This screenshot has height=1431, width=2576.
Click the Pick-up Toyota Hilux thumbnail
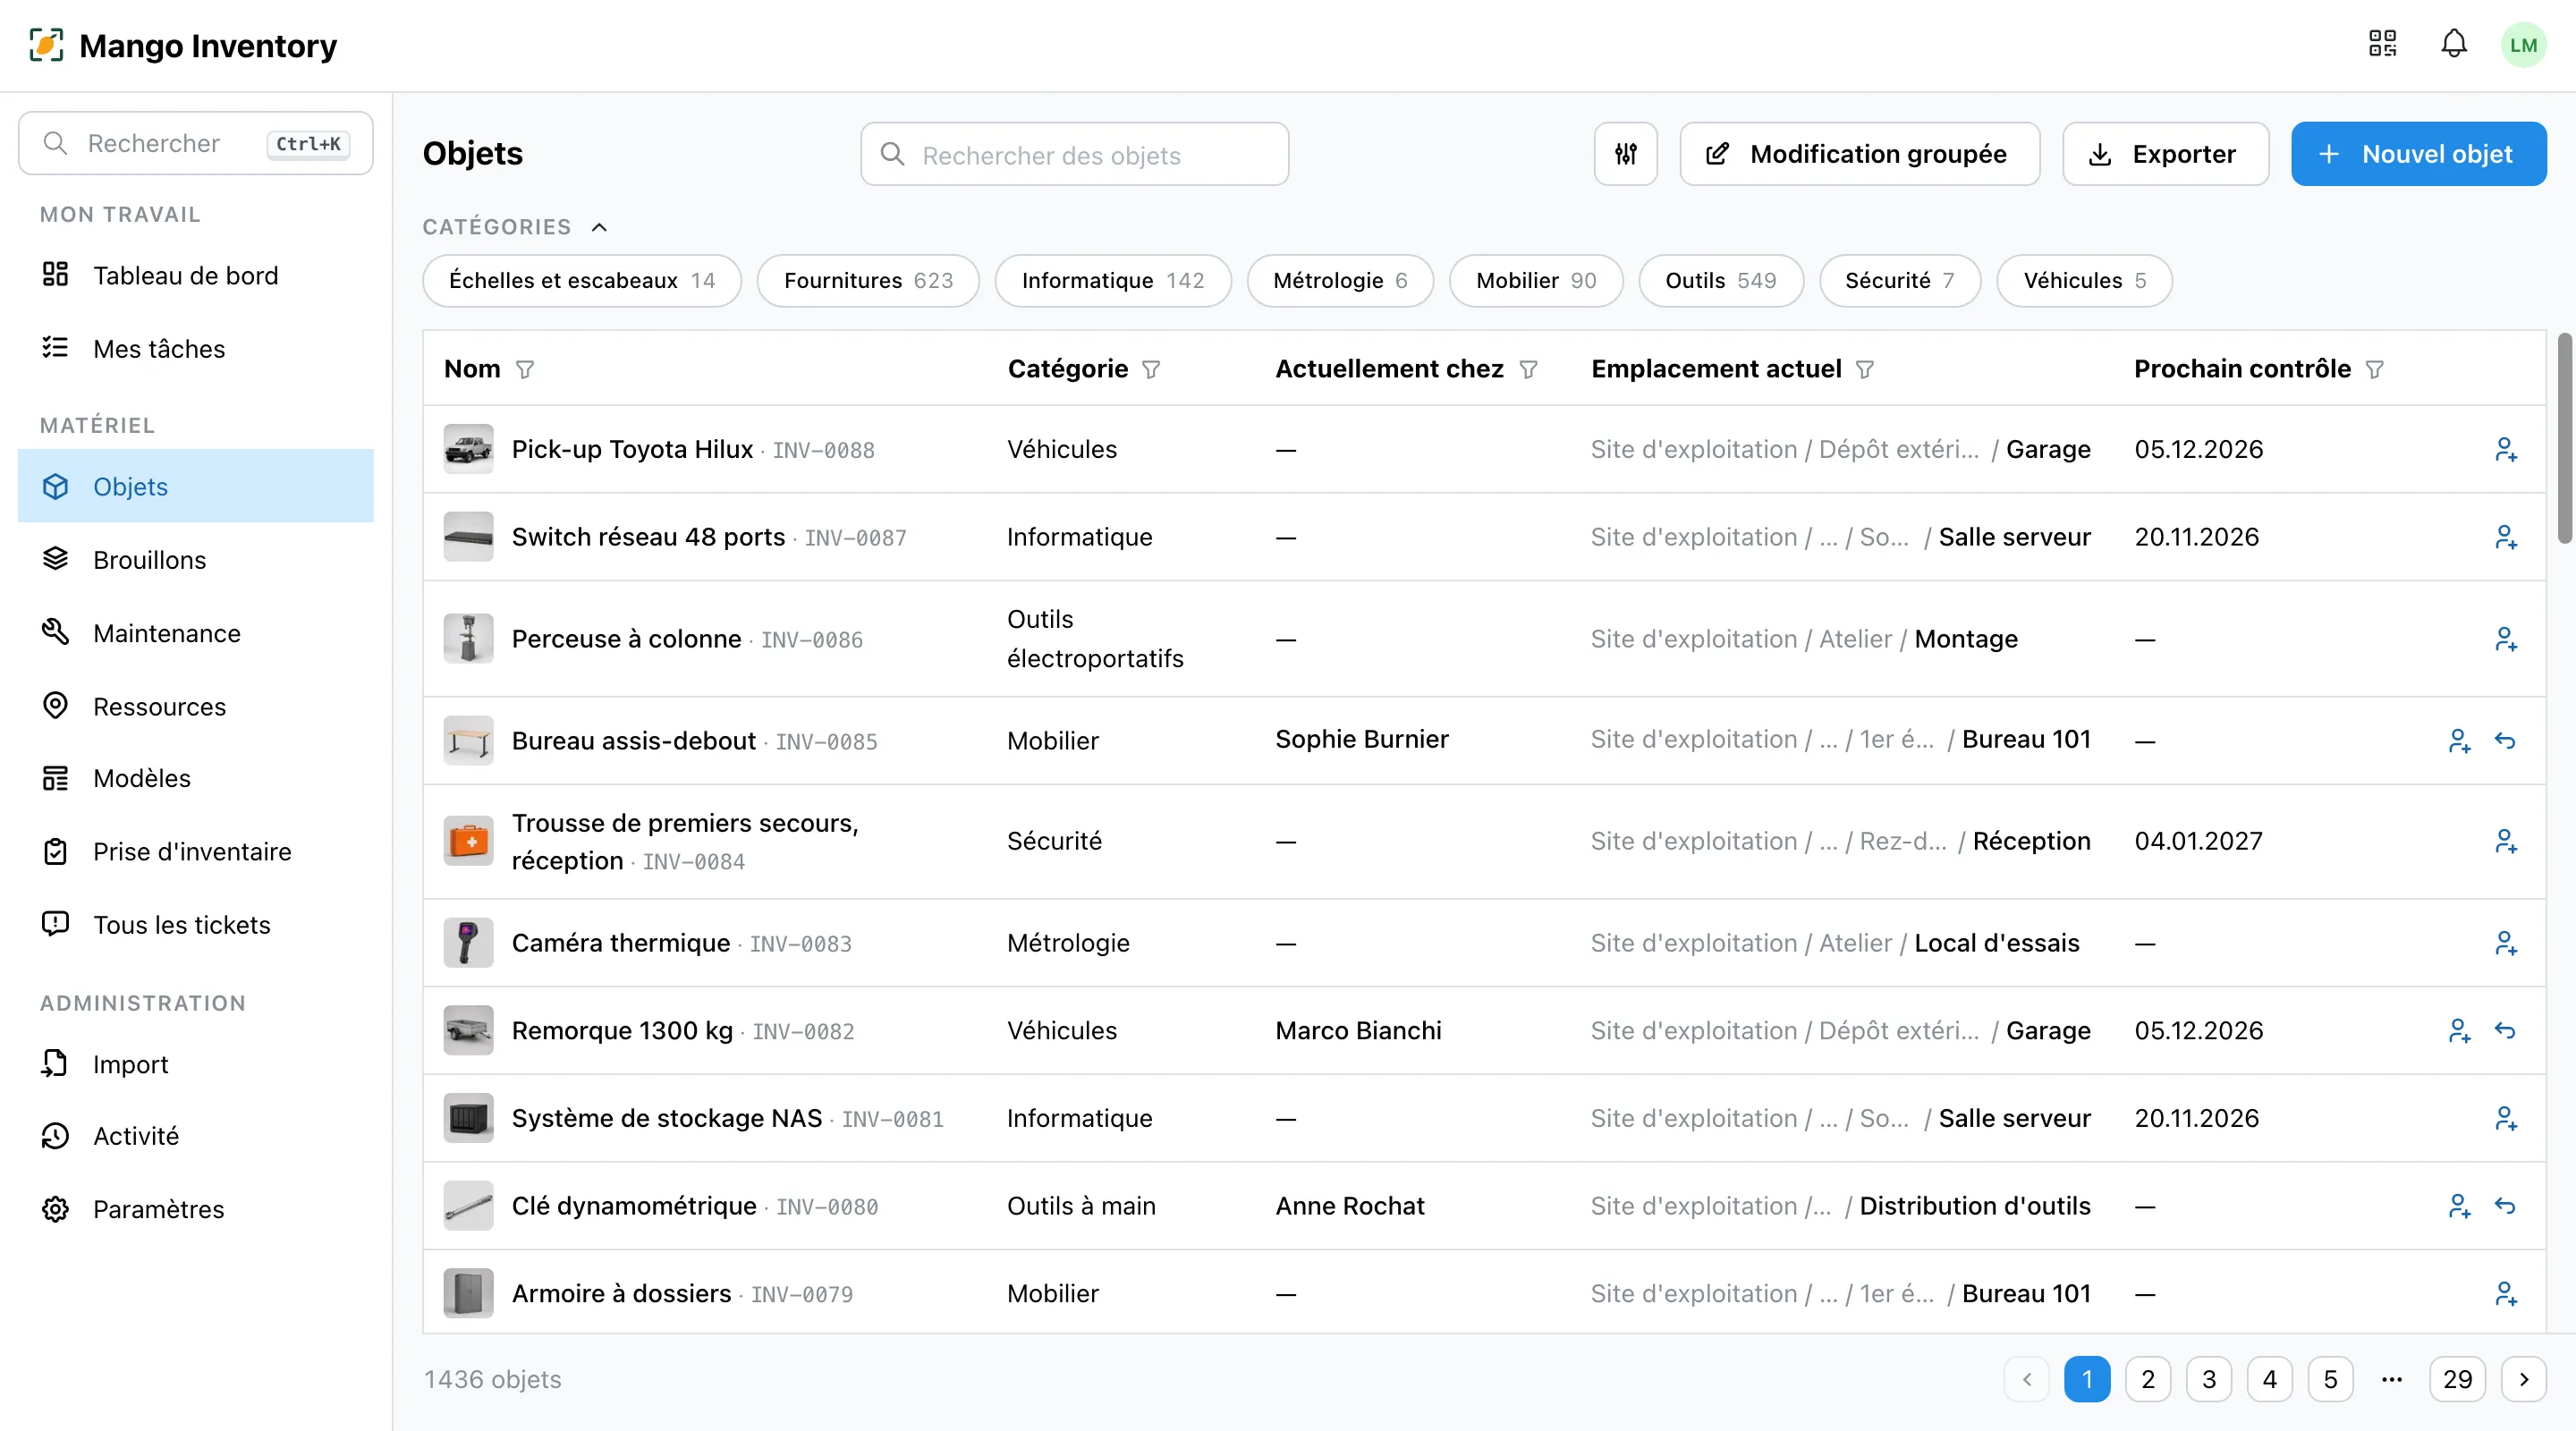[468, 449]
